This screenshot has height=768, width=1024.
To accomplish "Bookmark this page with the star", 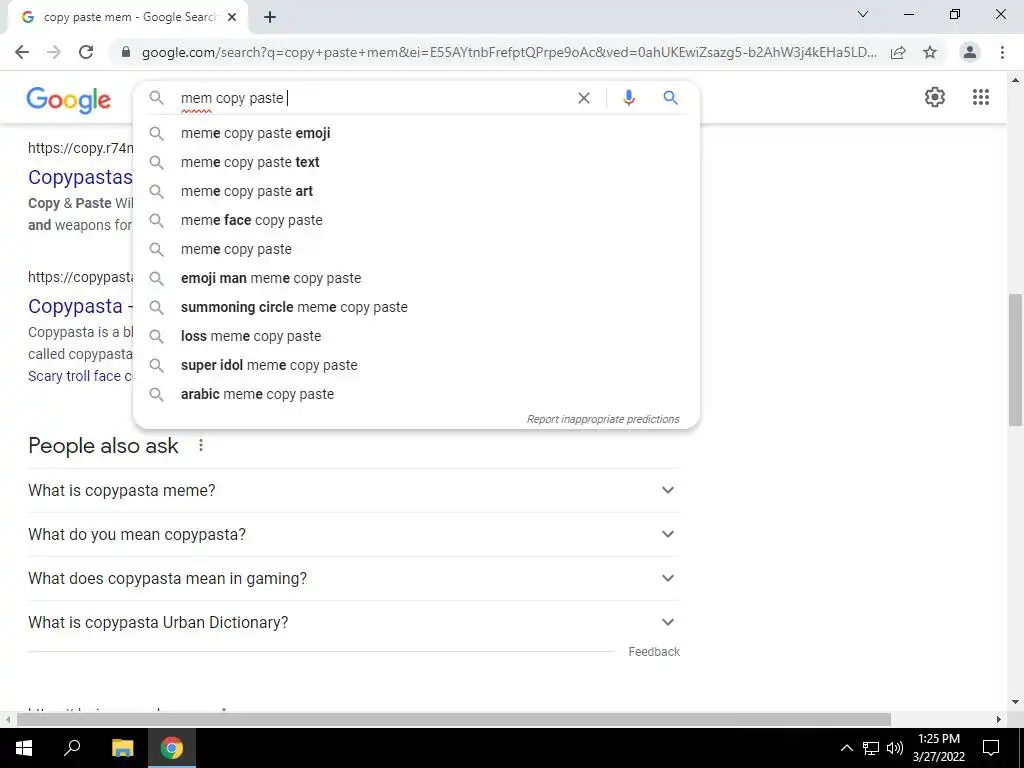I will pyautogui.click(x=930, y=52).
